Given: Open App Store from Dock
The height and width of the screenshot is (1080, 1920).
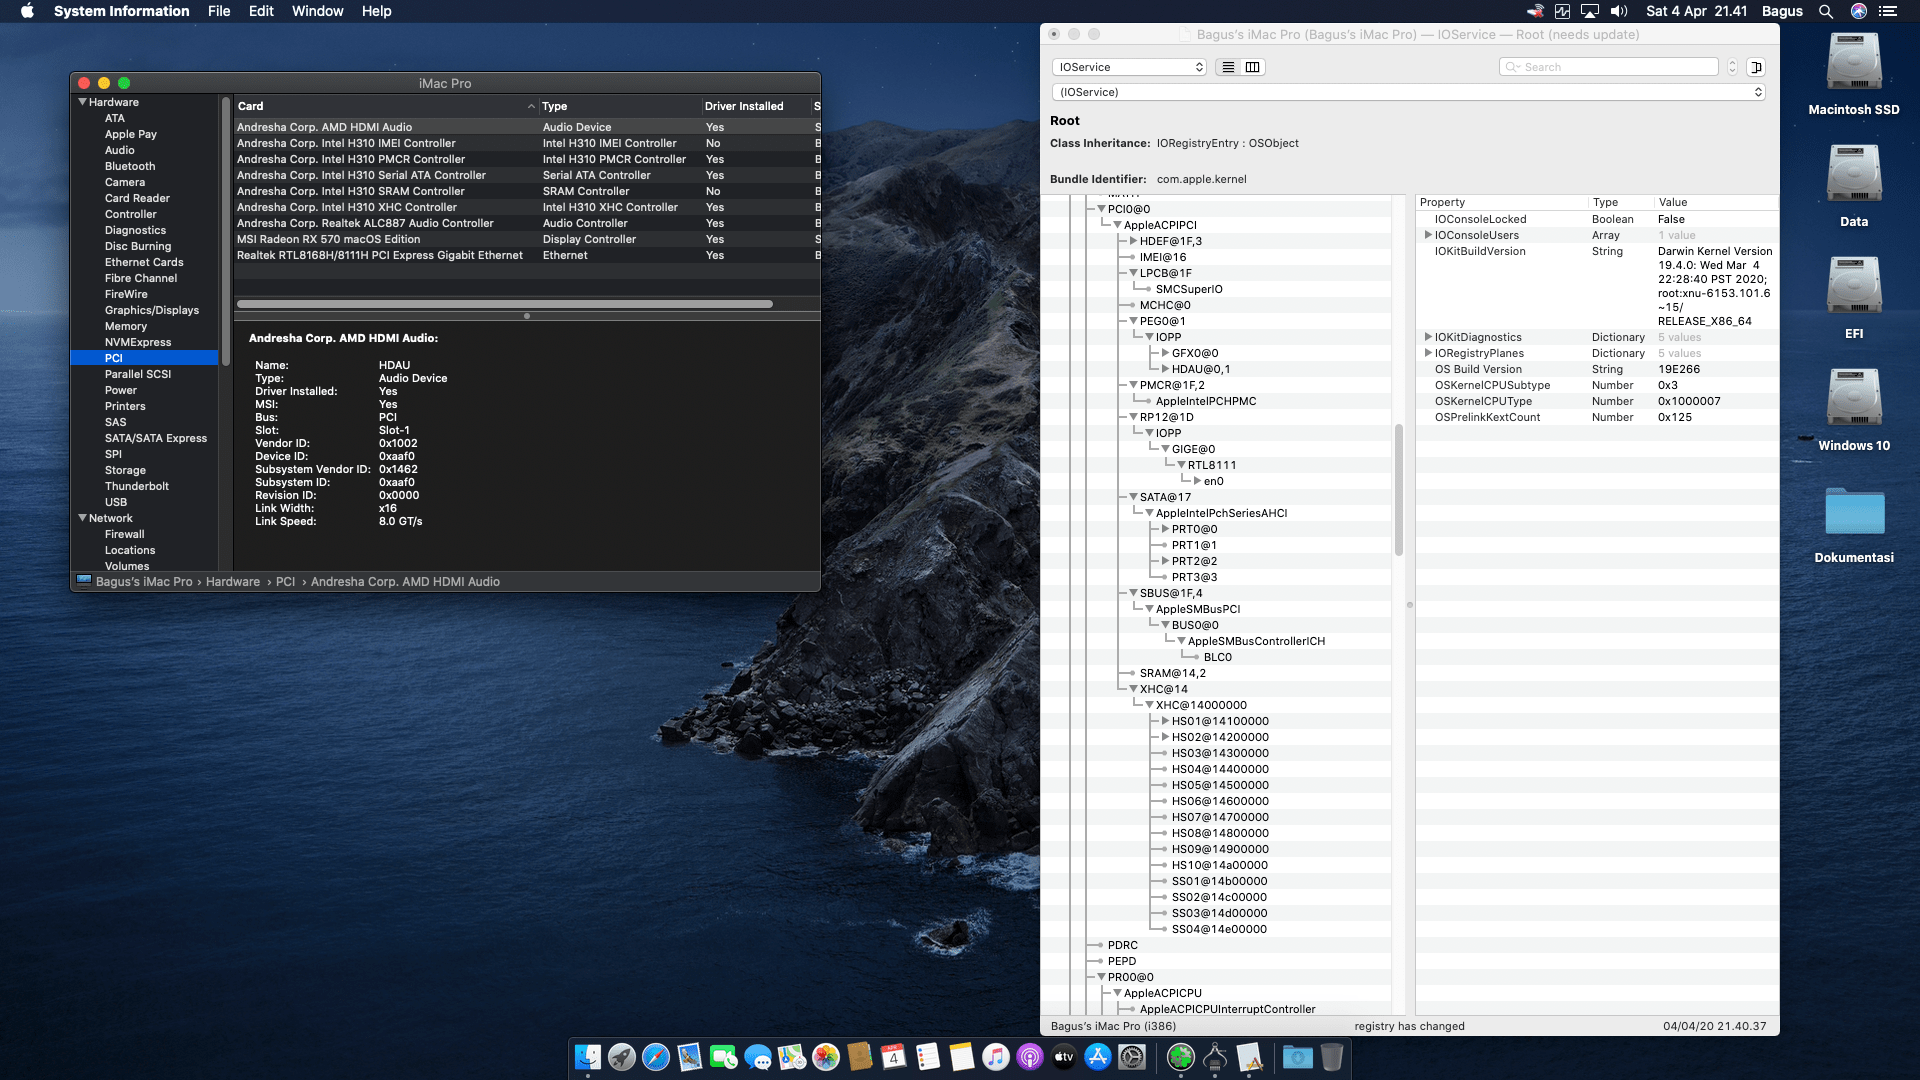Looking at the screenshot, I should [x=1098, y=1057].
